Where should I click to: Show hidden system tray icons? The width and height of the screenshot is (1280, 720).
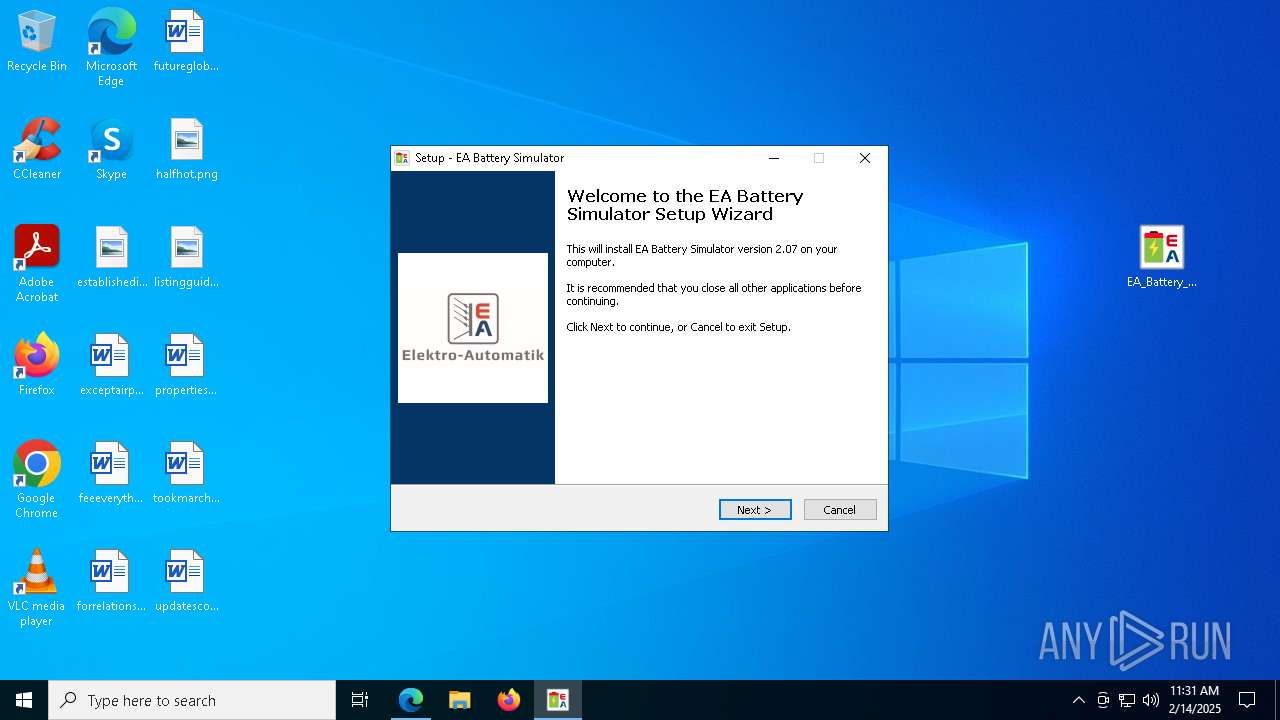1078,700
